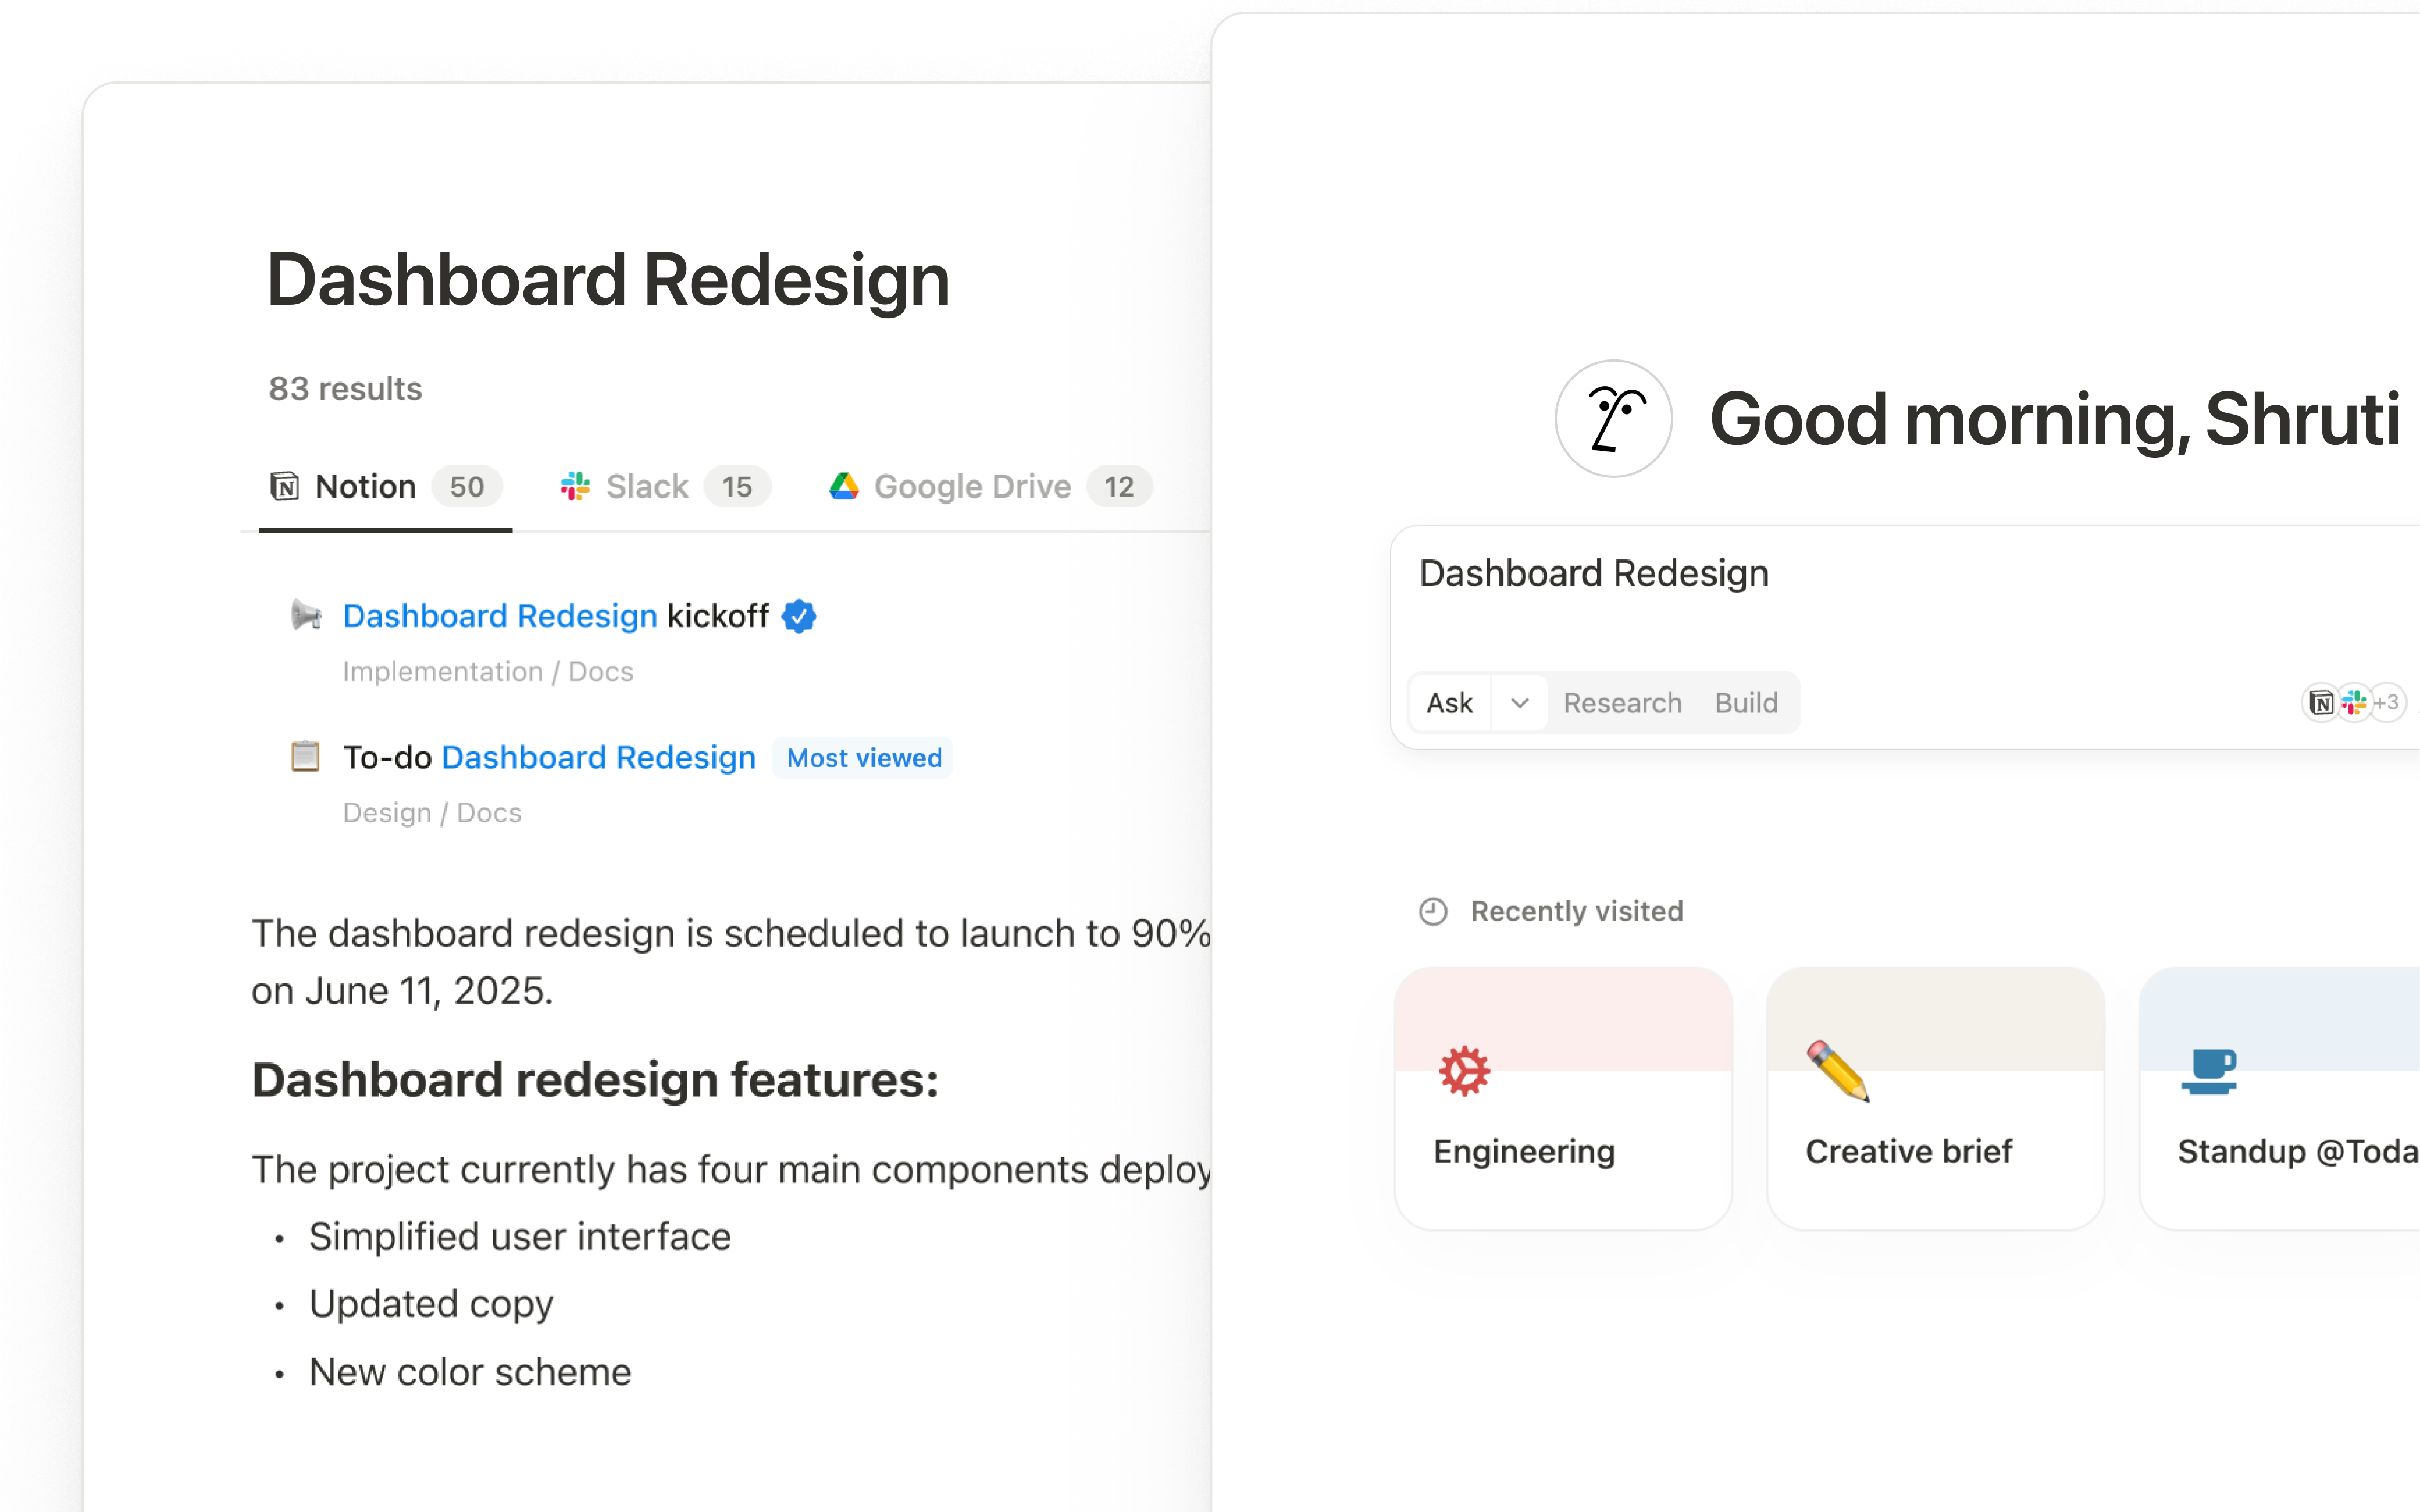Click the clipboard icon beside To-do result
2420x1512 pixels.
305,756
